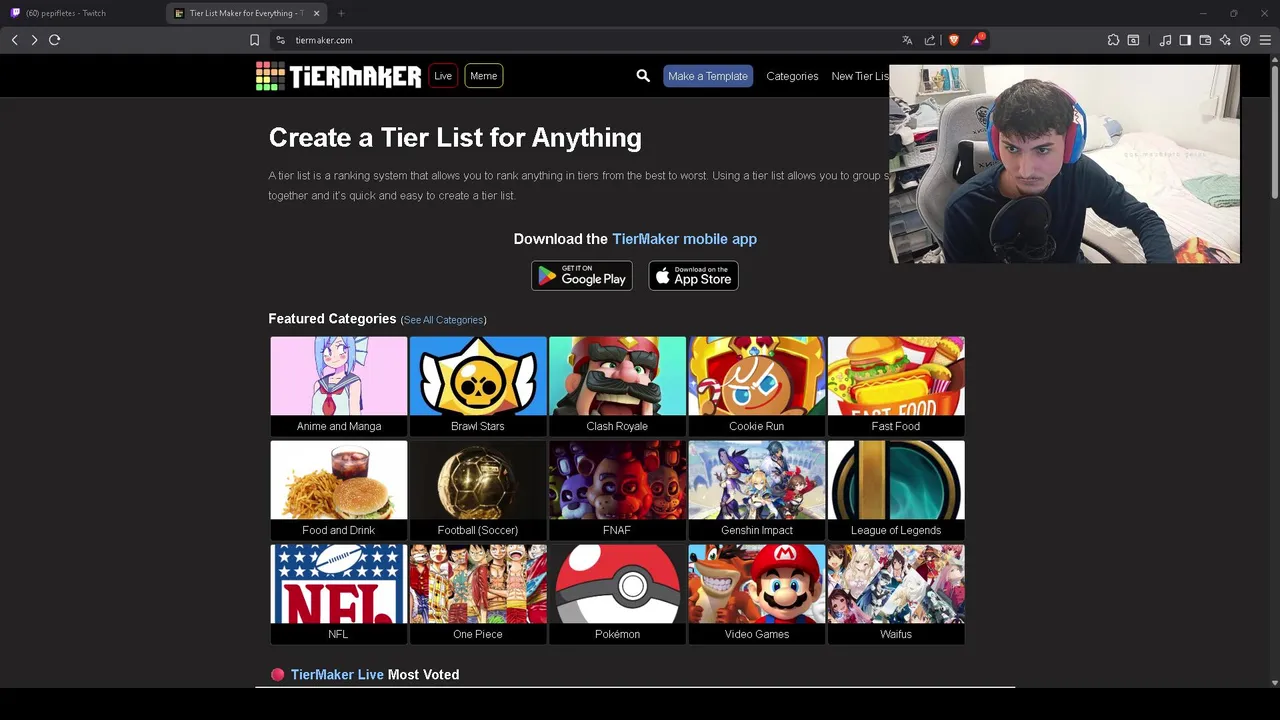
Task: Open the Fast Food category
Action: point(896,386)
